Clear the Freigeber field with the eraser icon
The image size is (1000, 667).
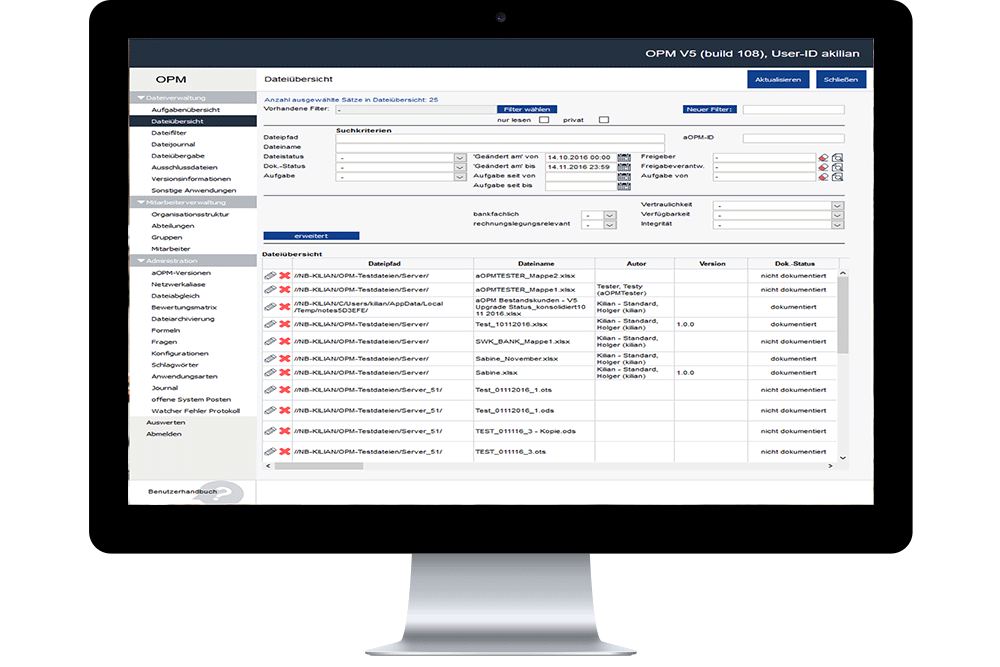[x=822, y=157]
